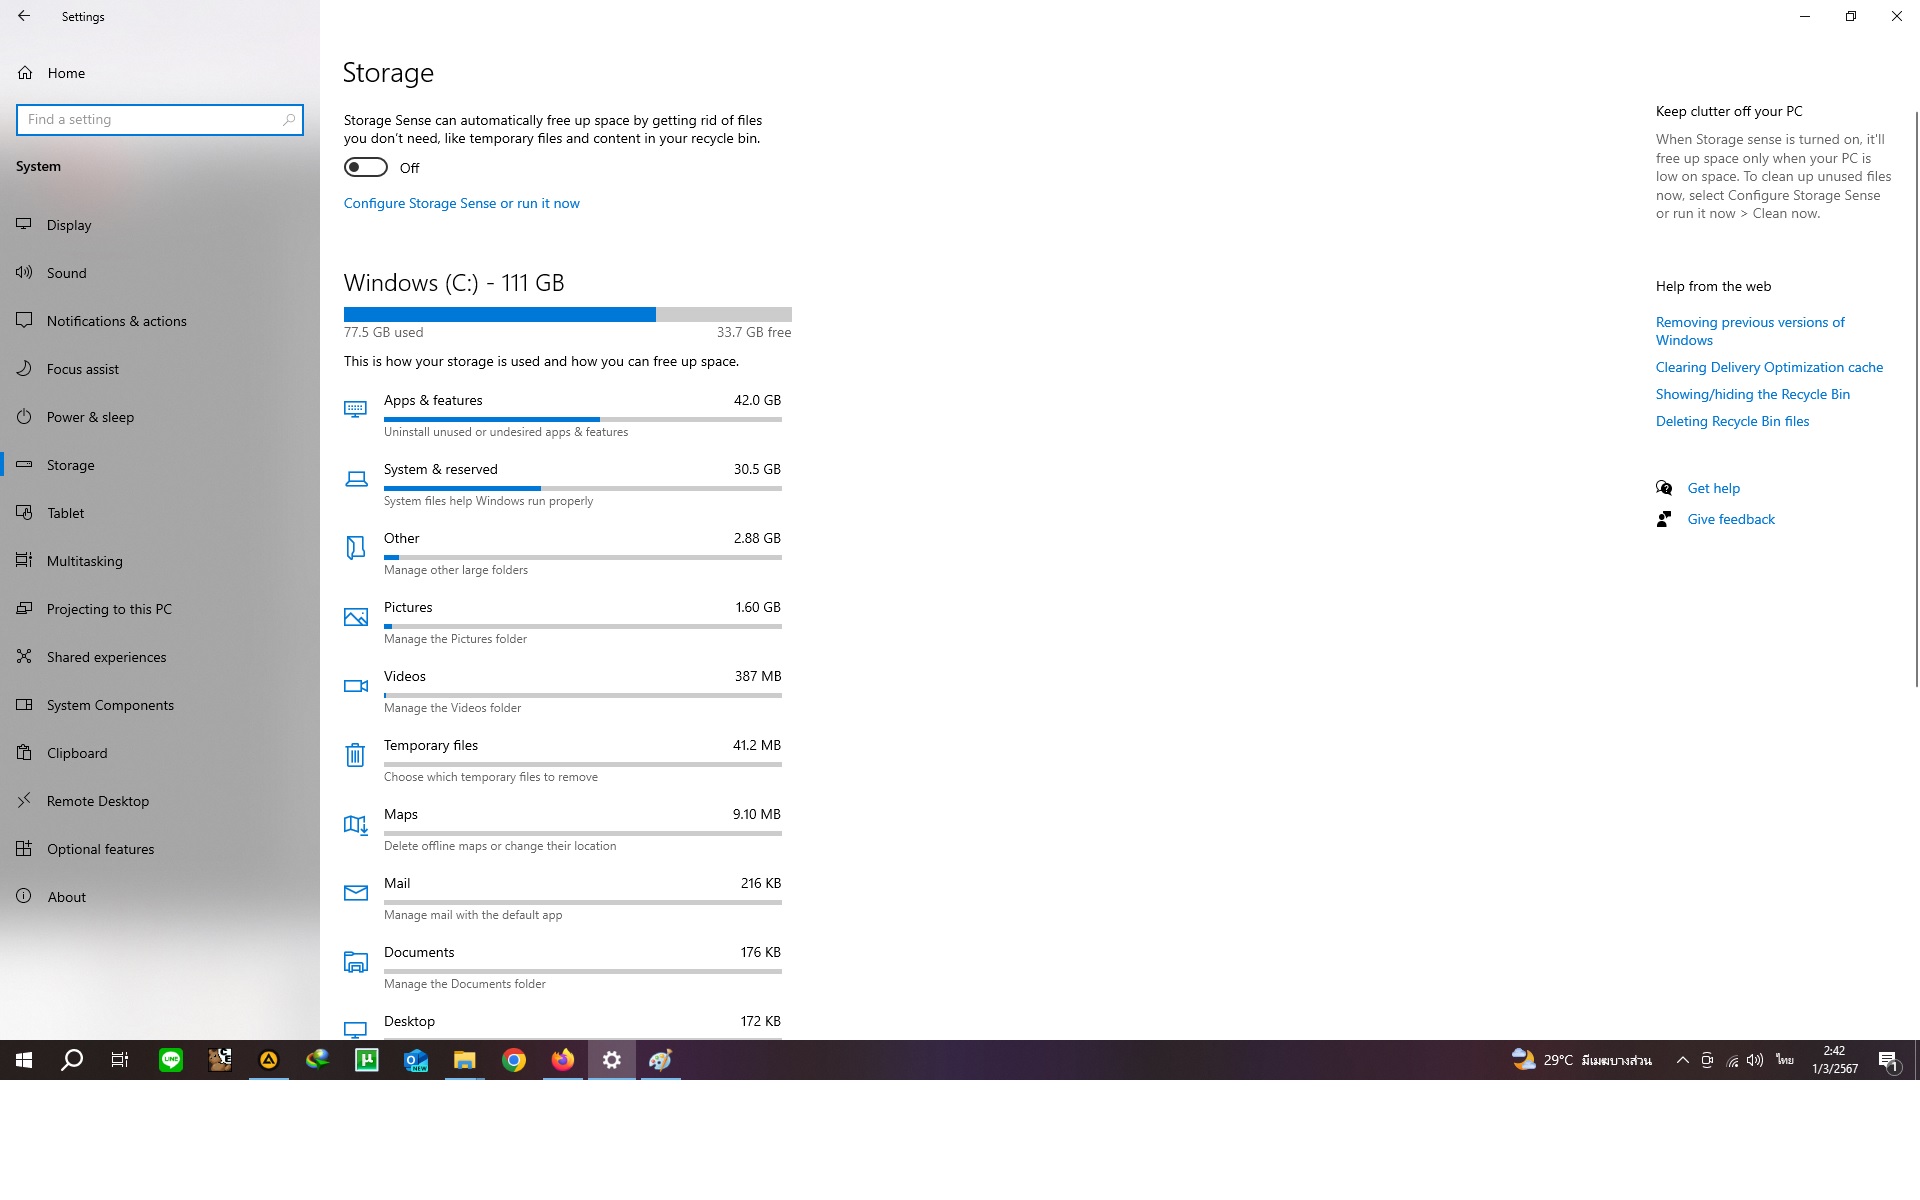This screenshot has width=1920, height=1200.
Task: Open Focus assist page
Action: [160, 369]
